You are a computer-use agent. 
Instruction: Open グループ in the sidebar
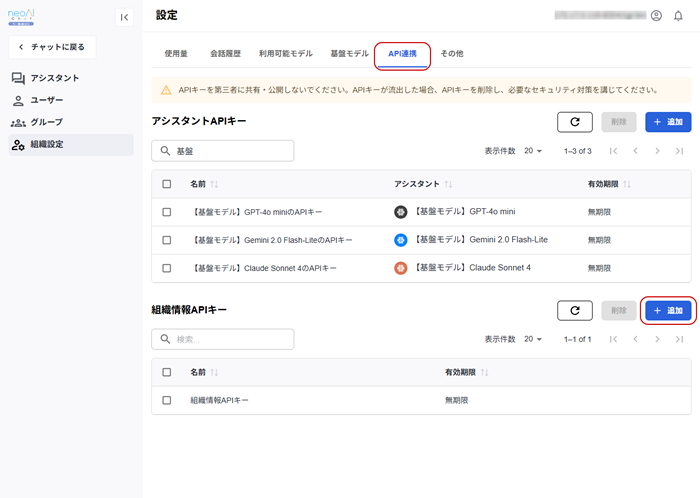point(46,122)
